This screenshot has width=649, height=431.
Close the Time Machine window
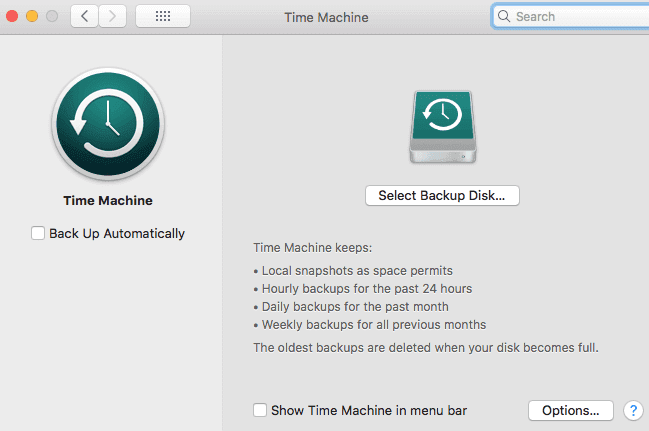12,16
